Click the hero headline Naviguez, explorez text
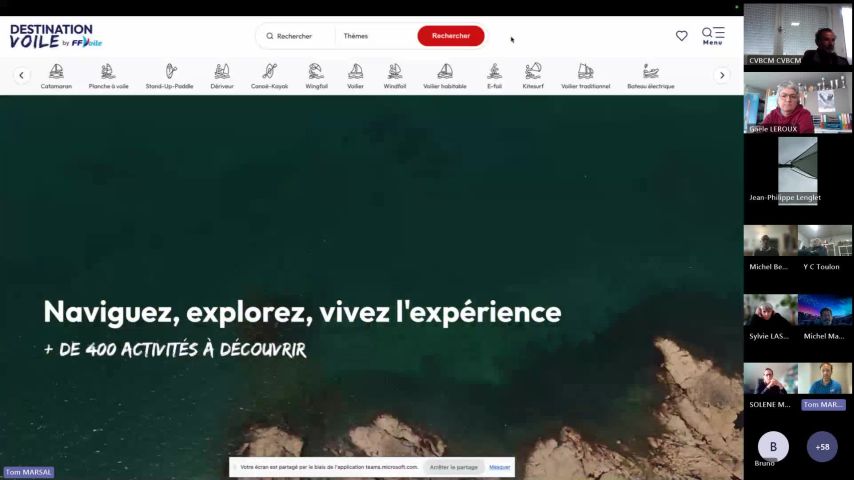 302,312
